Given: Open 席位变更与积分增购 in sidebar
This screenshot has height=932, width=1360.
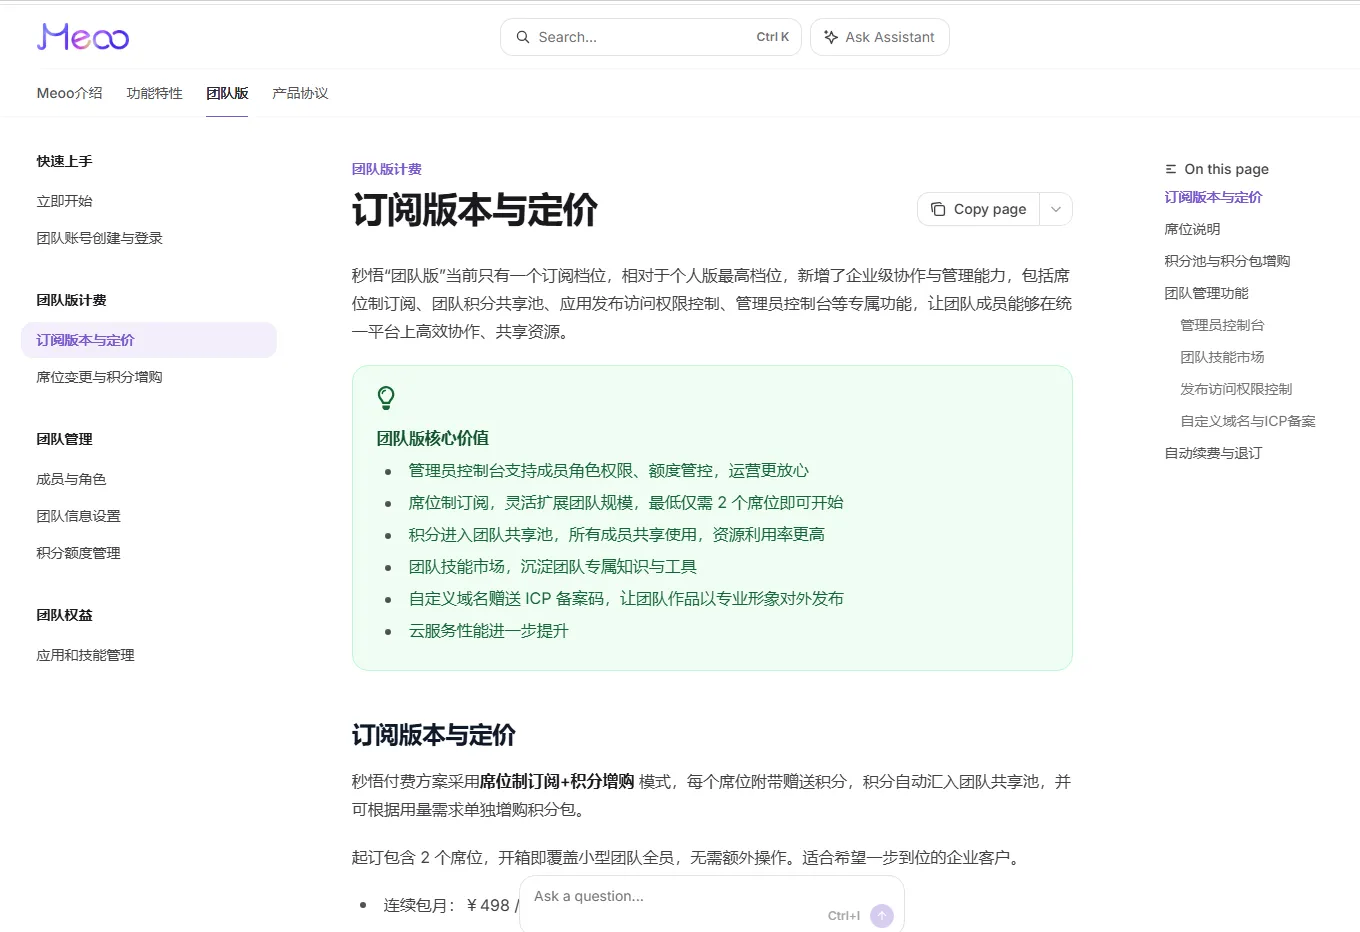Looking at the screenshot, I should 100,377.
